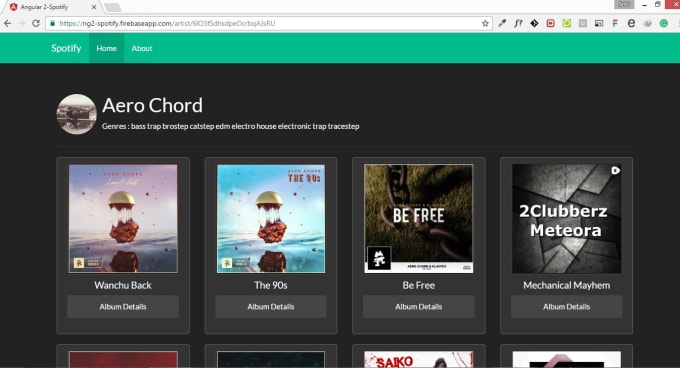
Task: Open Album Details for Wanchu Back
Action: tap(123, 306)
